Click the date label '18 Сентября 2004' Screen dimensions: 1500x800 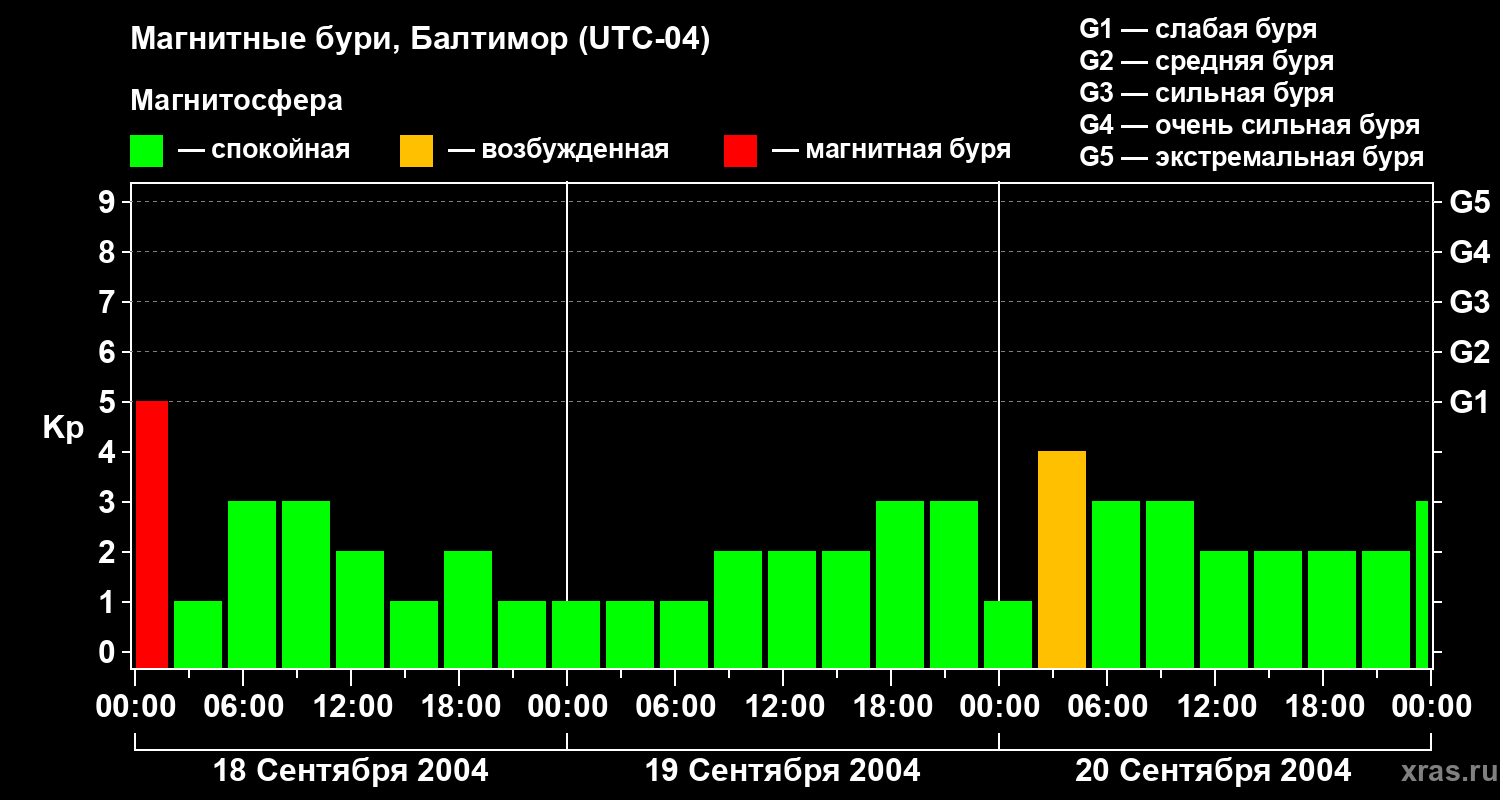351,771
